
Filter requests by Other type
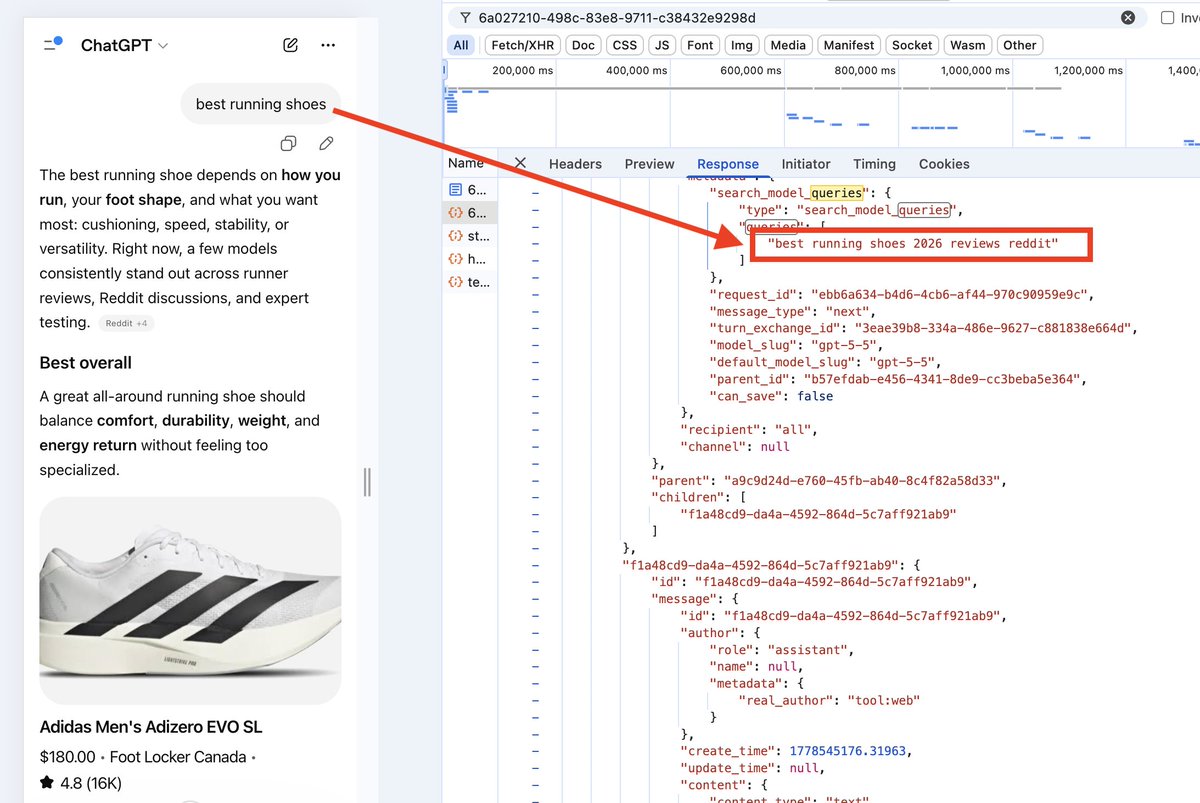point(1020,45)
